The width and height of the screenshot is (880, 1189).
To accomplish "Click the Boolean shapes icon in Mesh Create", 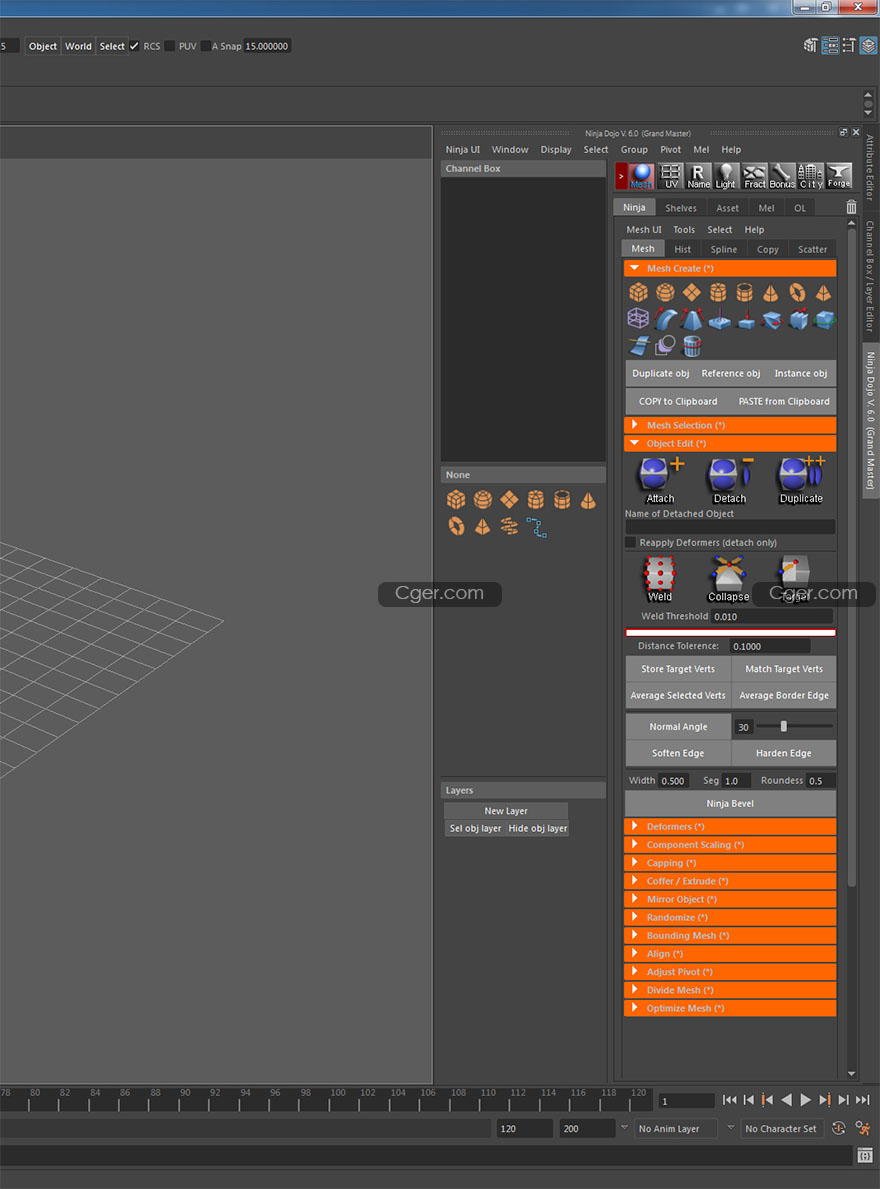I will point(665,346).
